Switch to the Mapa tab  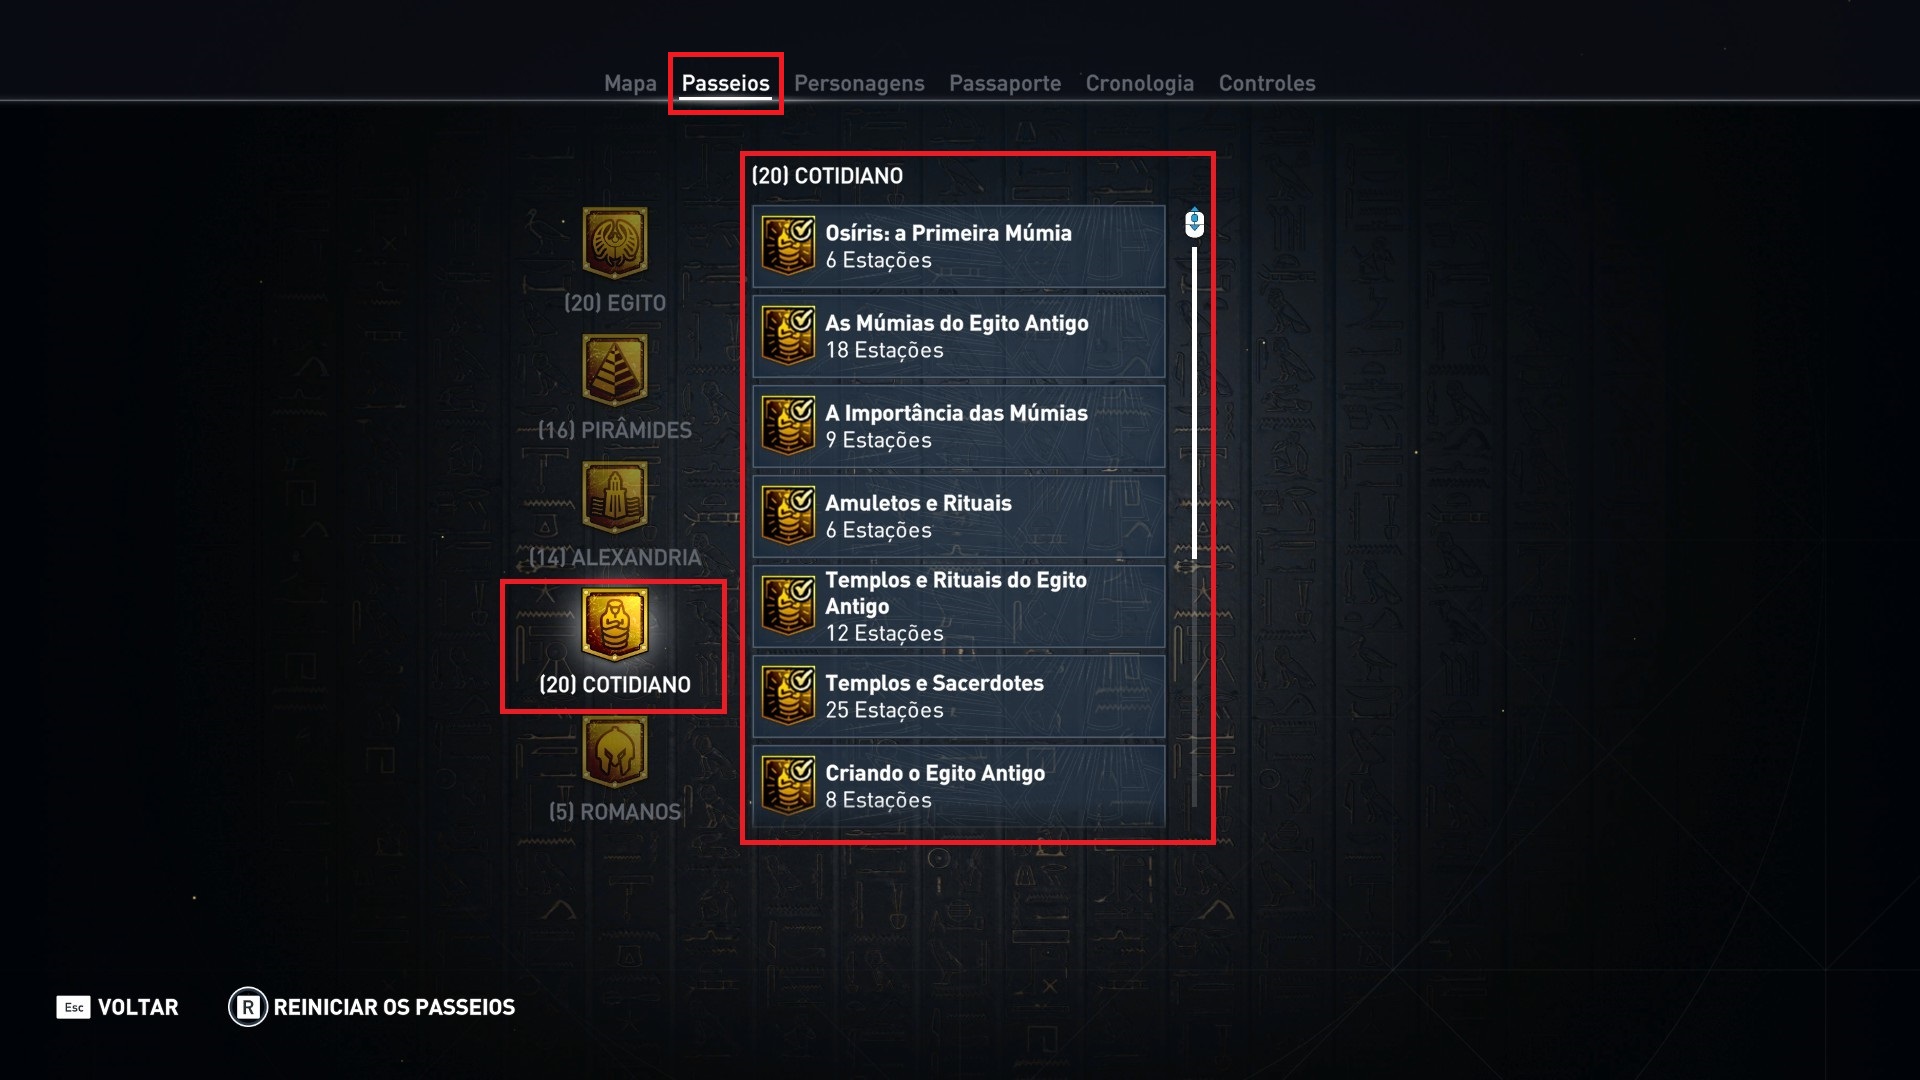click(x=630, y=83)
